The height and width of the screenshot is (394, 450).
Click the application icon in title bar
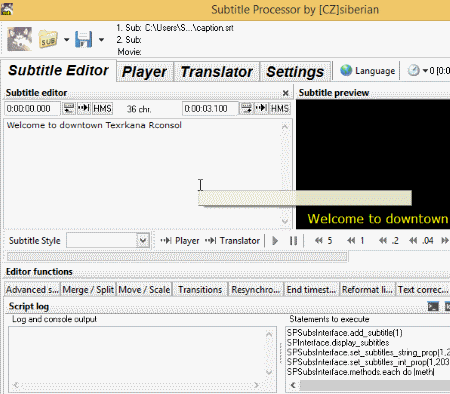tap(7, 9)
